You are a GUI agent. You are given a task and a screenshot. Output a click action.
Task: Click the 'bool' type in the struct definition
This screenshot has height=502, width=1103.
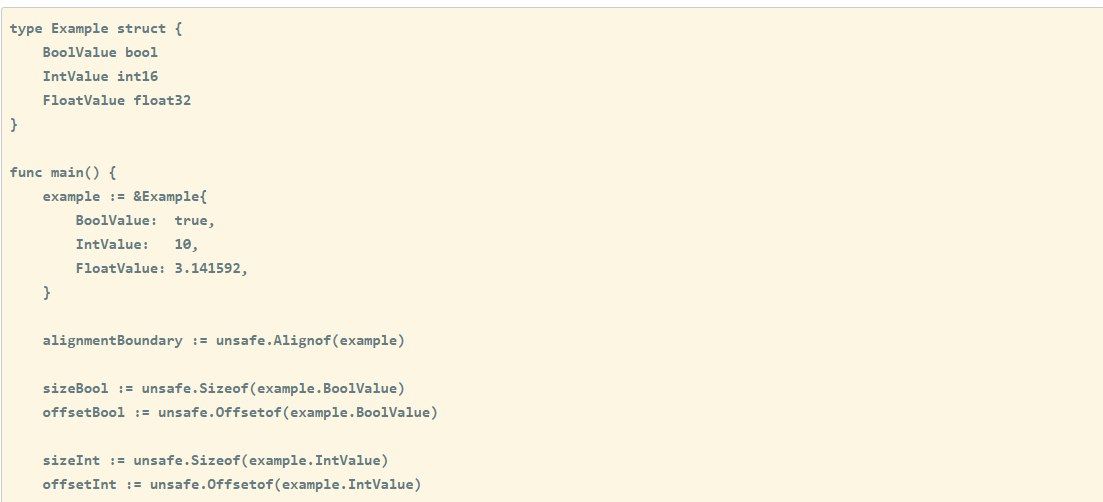141,52
